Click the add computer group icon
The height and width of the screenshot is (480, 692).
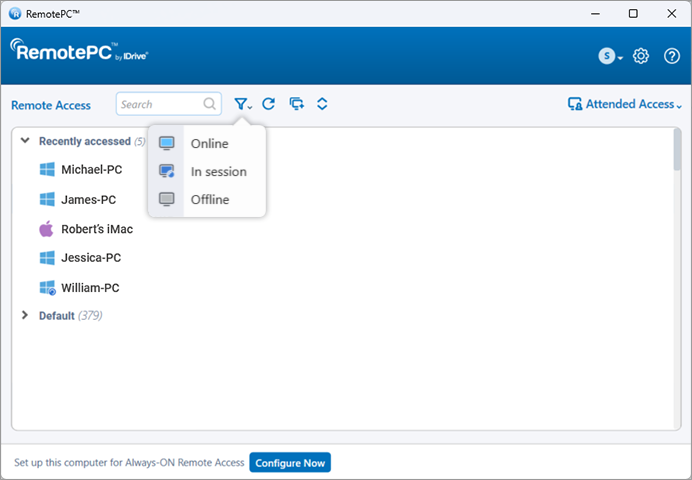pos(296,104)
